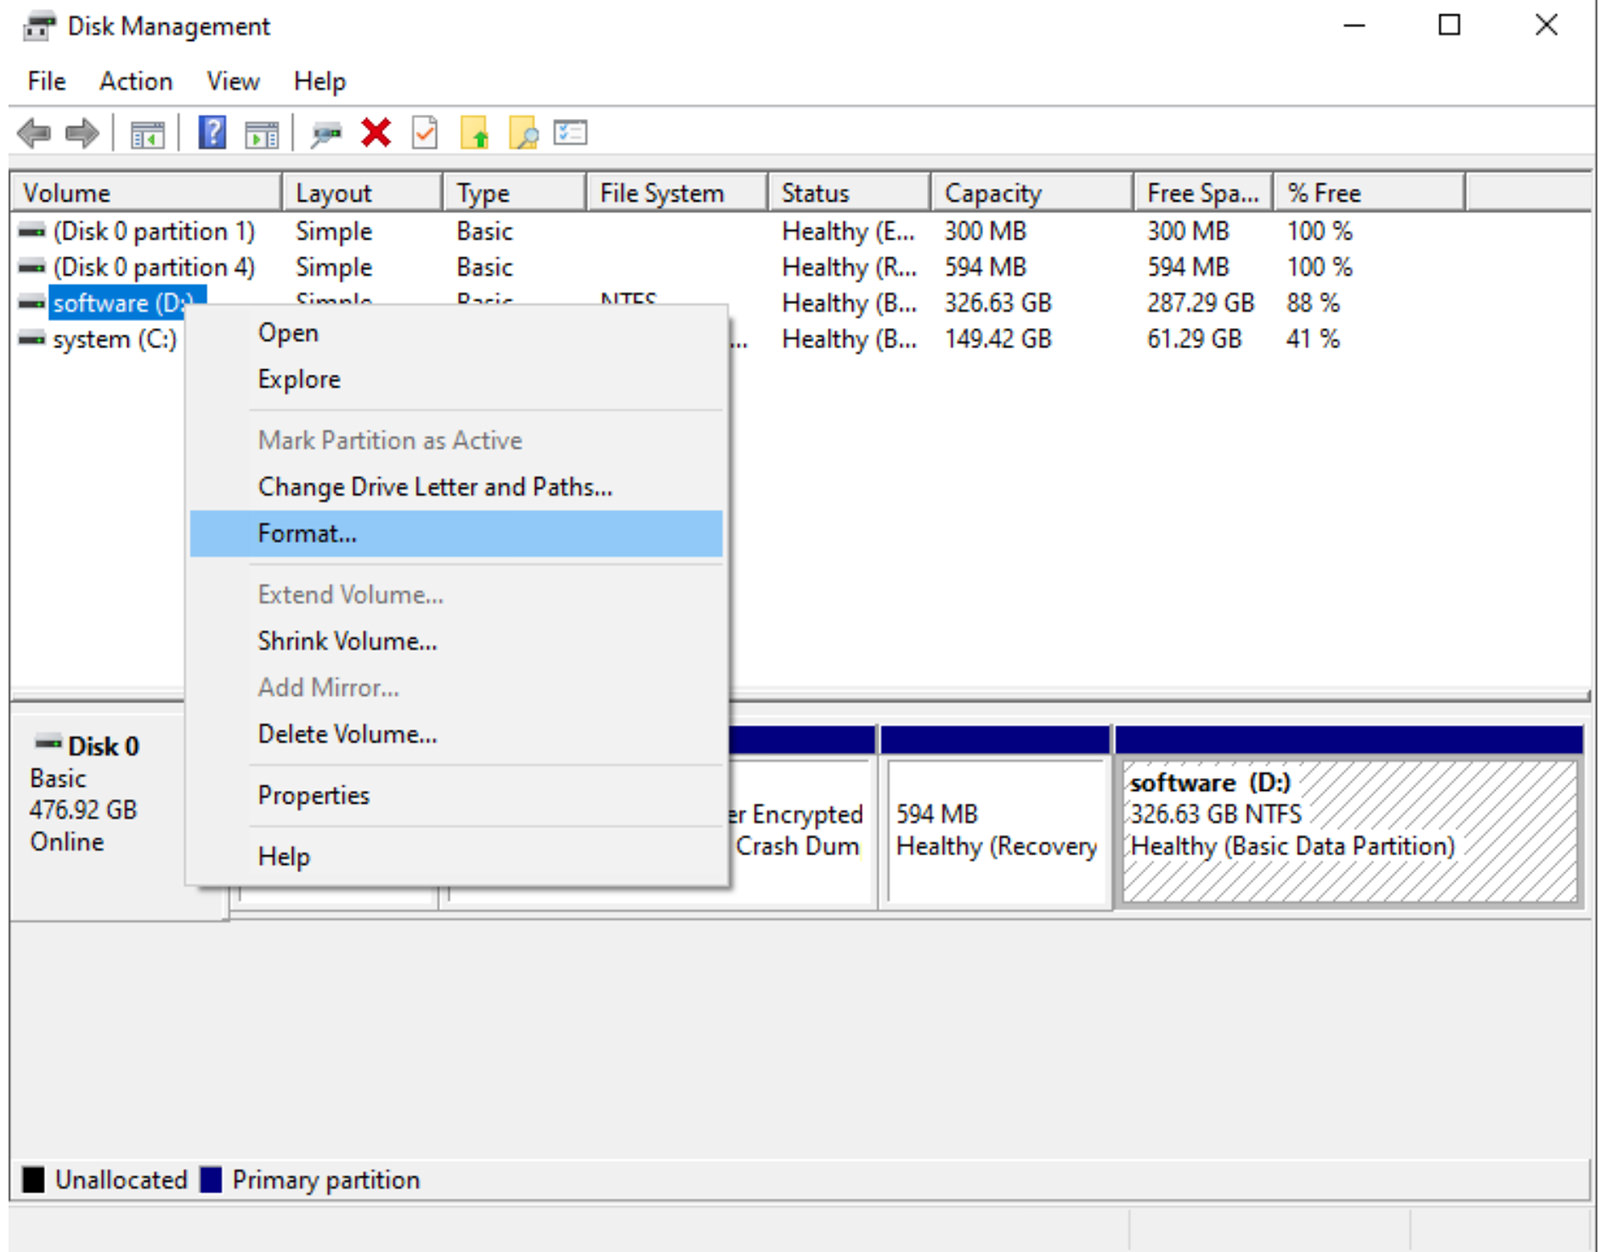The height and width of the screenshot is (1252, 1600).
Task: Click the yellow folder with green arrow icon
Action: point(474,133)
